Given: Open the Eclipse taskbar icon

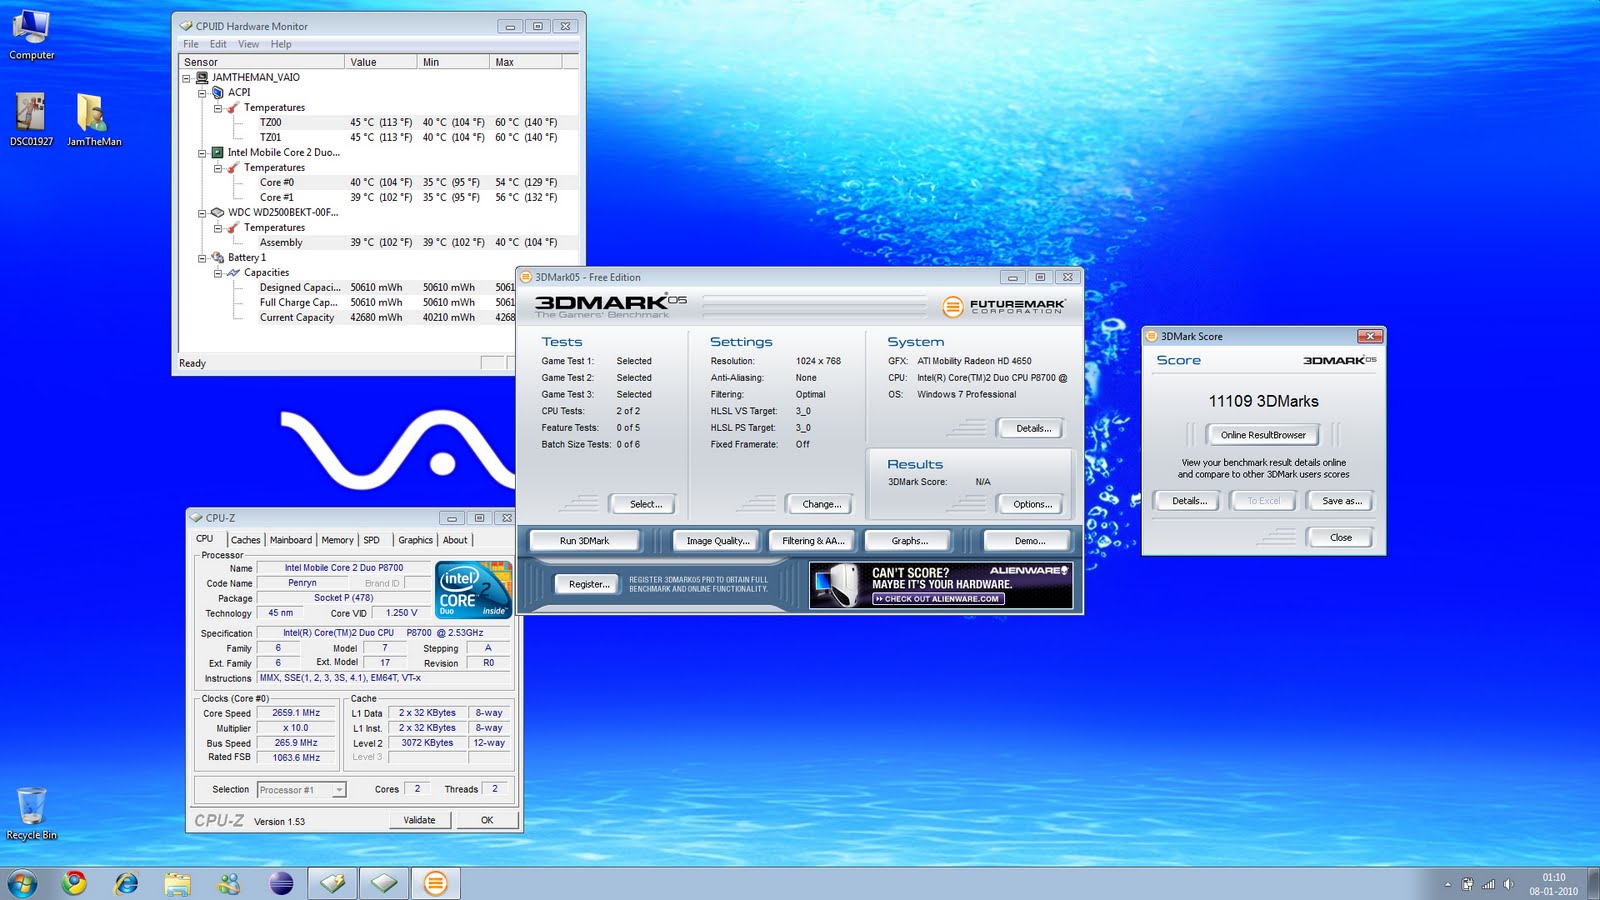Looking at the screenshot, I should click(282, 883).
